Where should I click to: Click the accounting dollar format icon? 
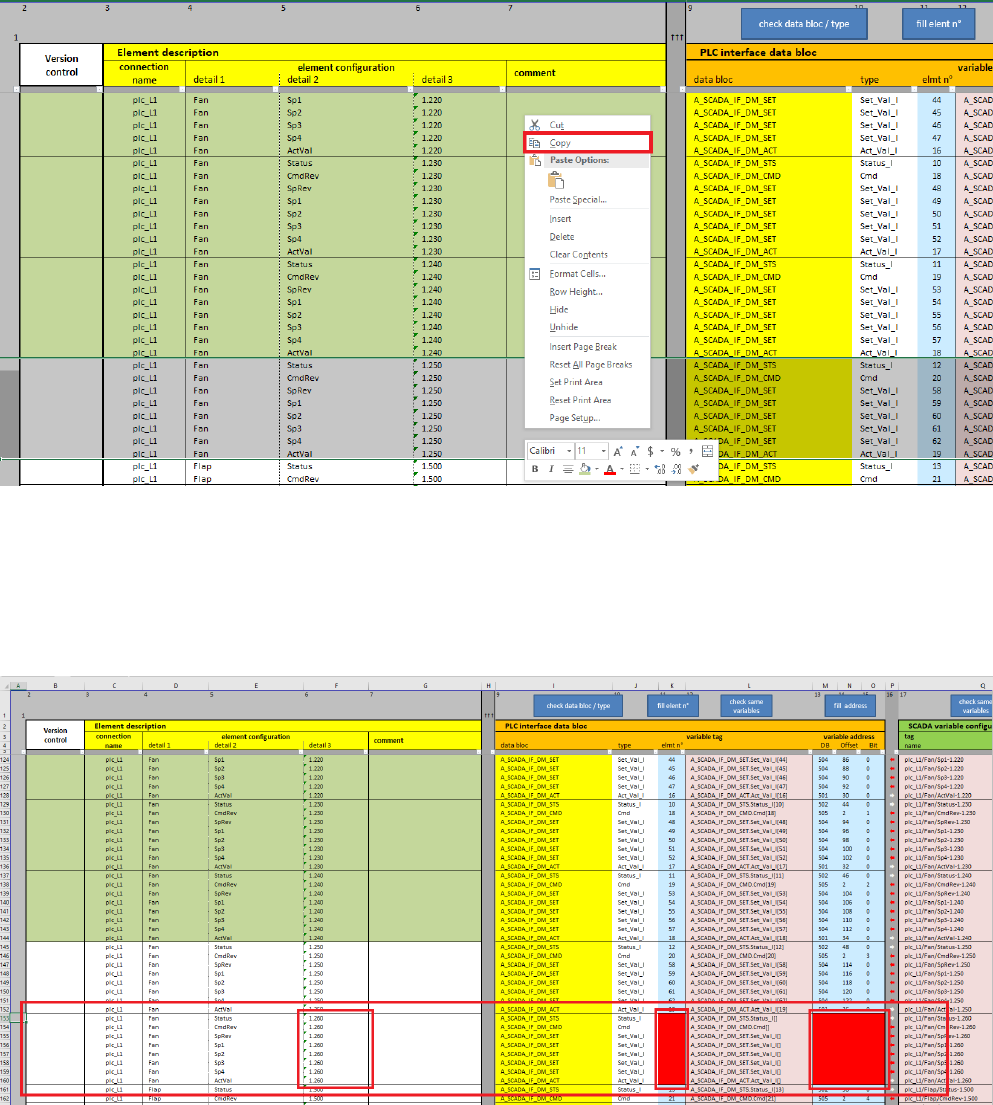pyautogui.click(x=650, y=451)
